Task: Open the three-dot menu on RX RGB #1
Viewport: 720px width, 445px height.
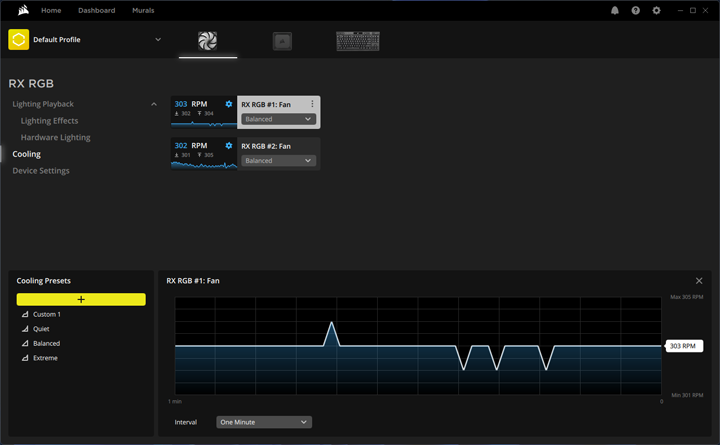Action: coord(312,104)
